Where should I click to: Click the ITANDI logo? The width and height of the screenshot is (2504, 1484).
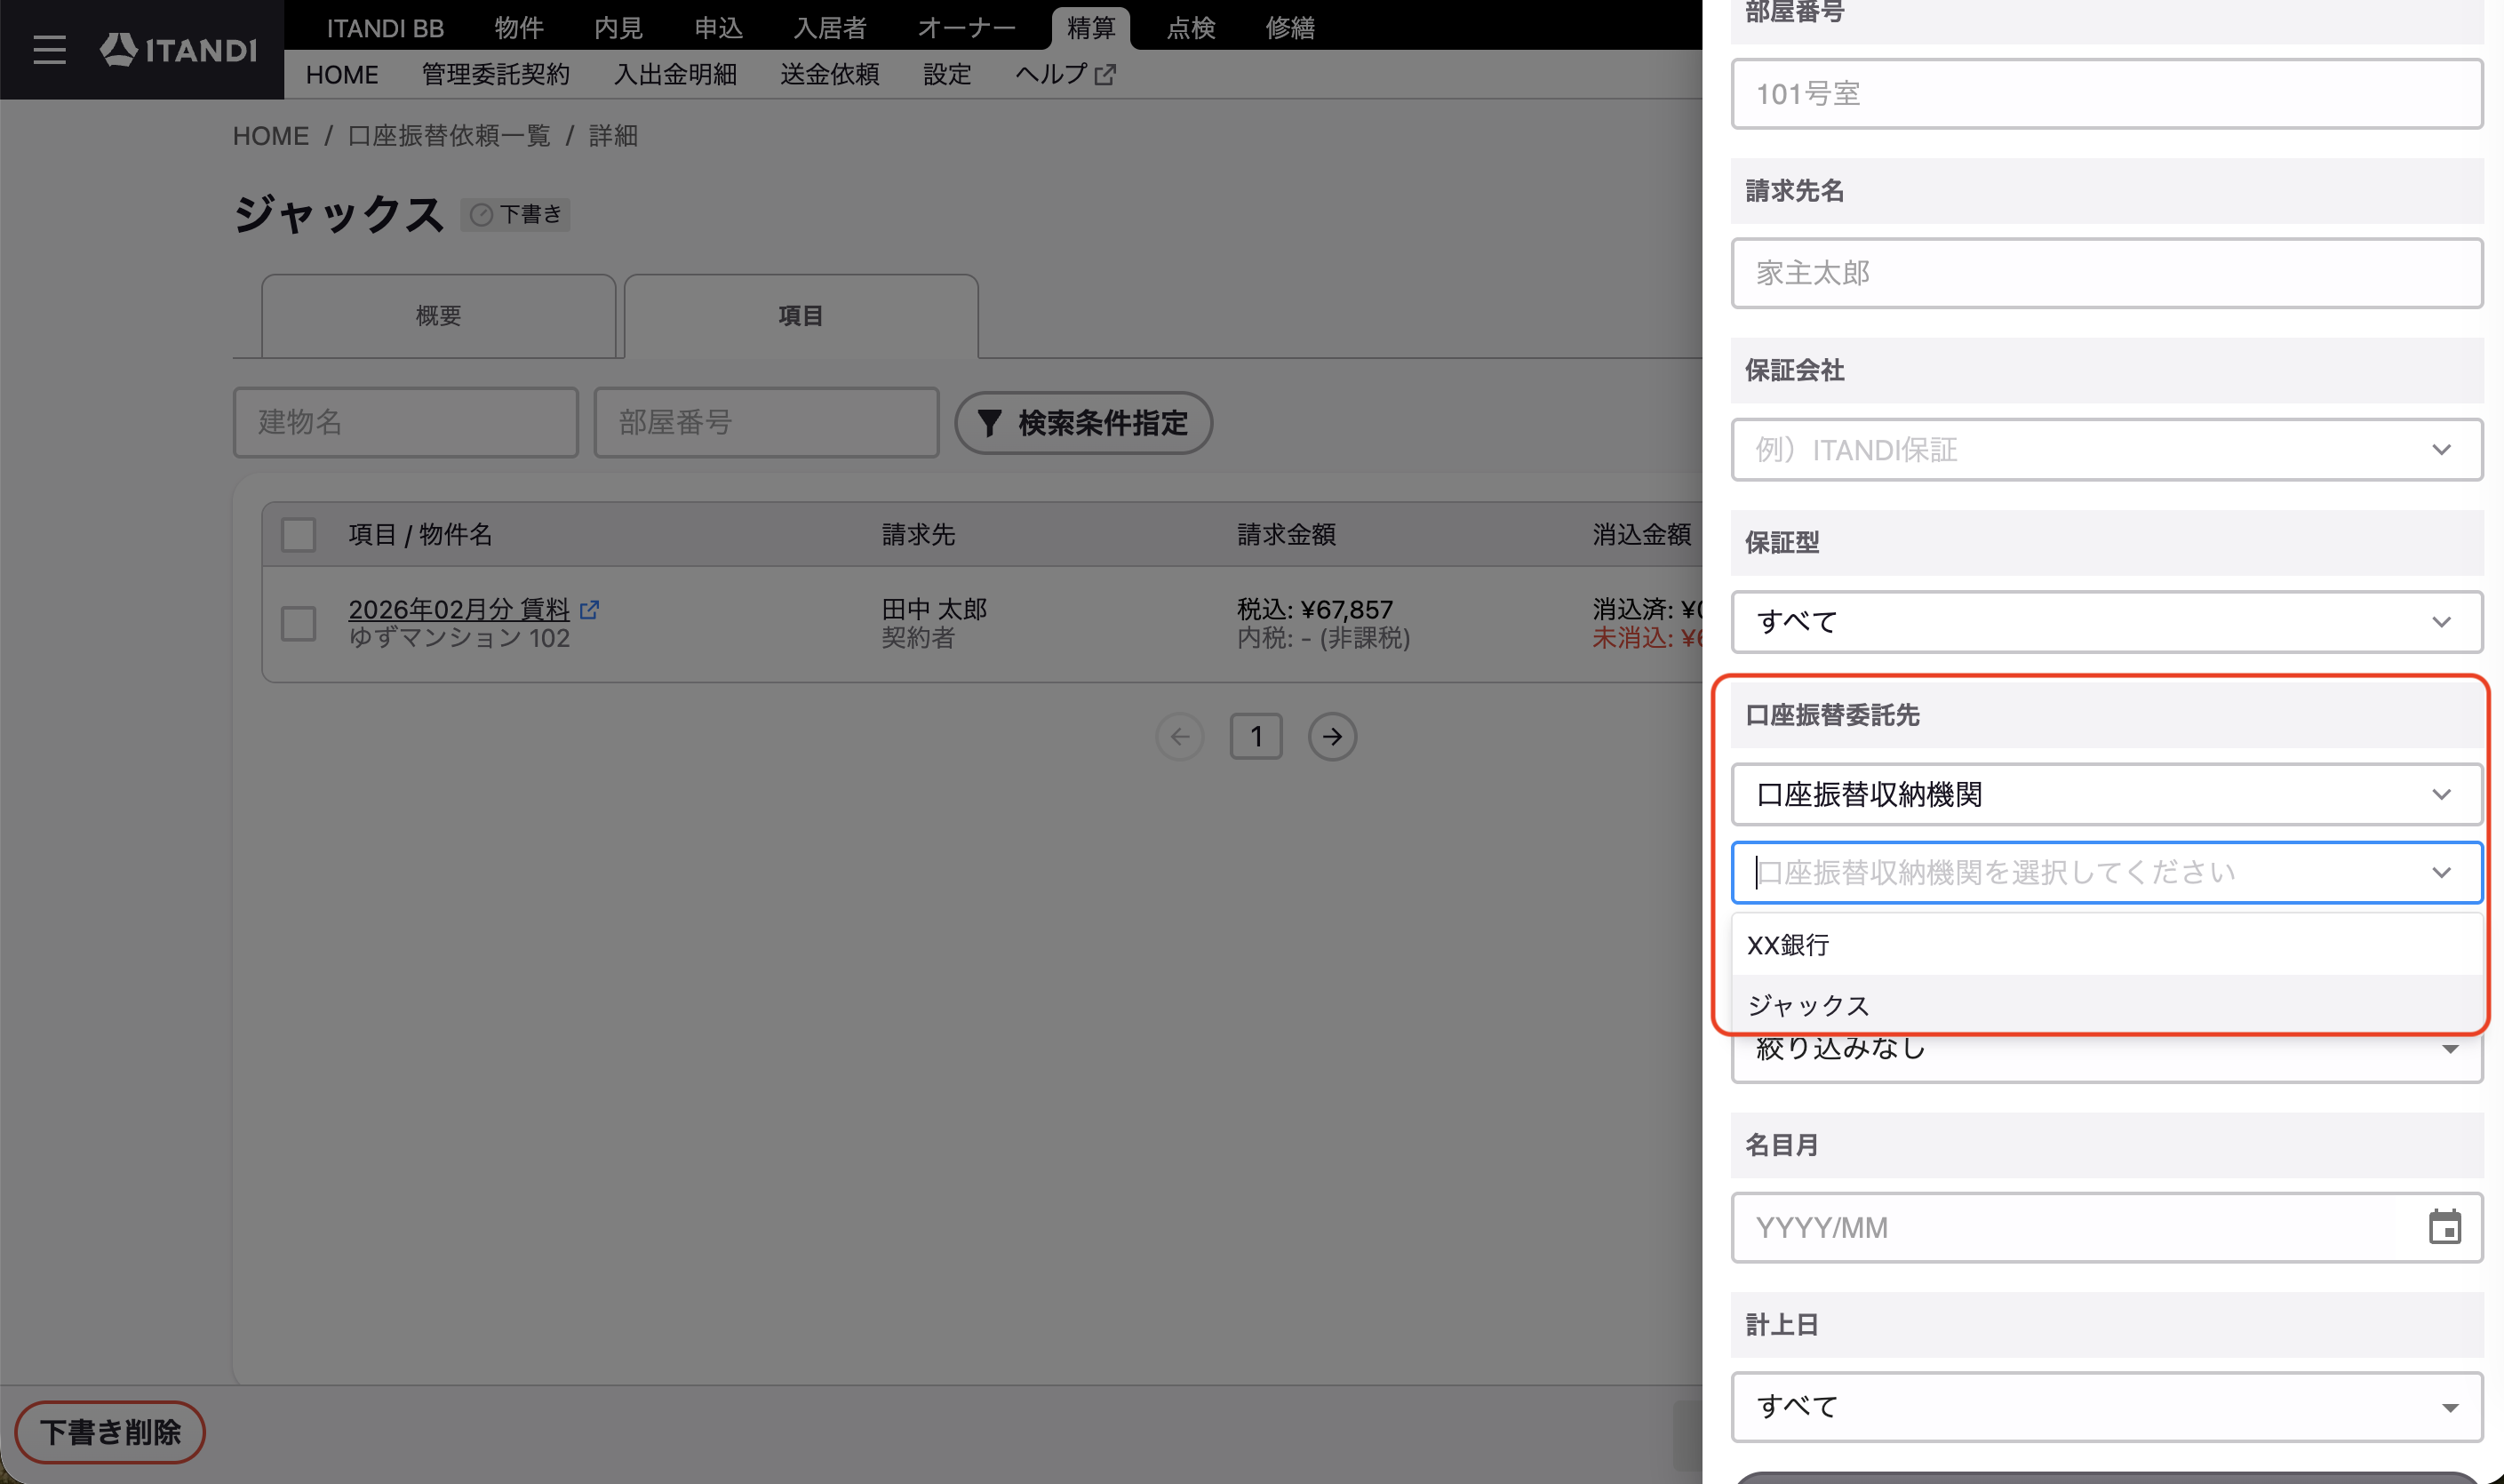click(x=178, y=49)
